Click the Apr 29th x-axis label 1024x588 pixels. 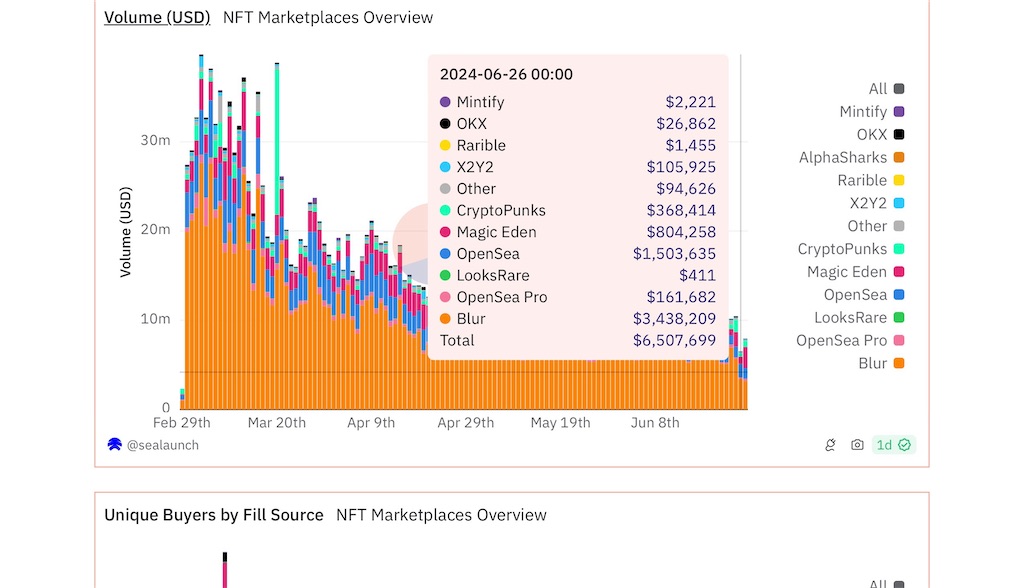point(466,423)
